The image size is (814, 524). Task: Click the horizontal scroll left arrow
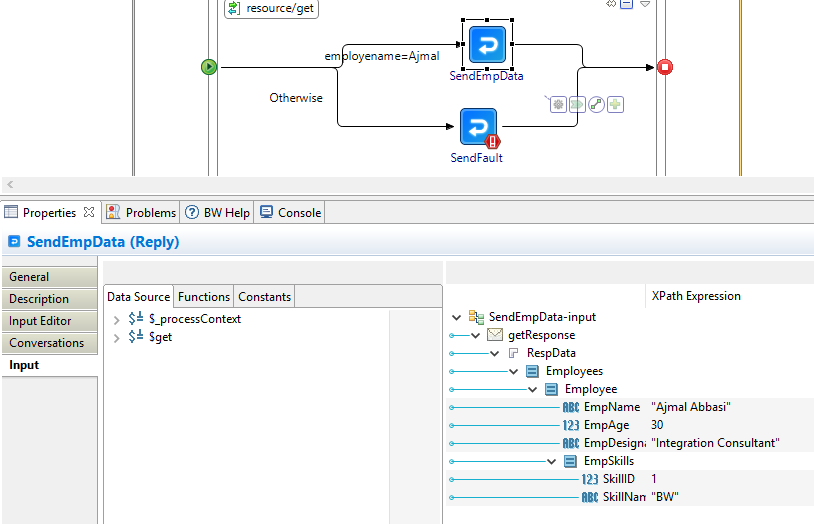coord(10,184)
